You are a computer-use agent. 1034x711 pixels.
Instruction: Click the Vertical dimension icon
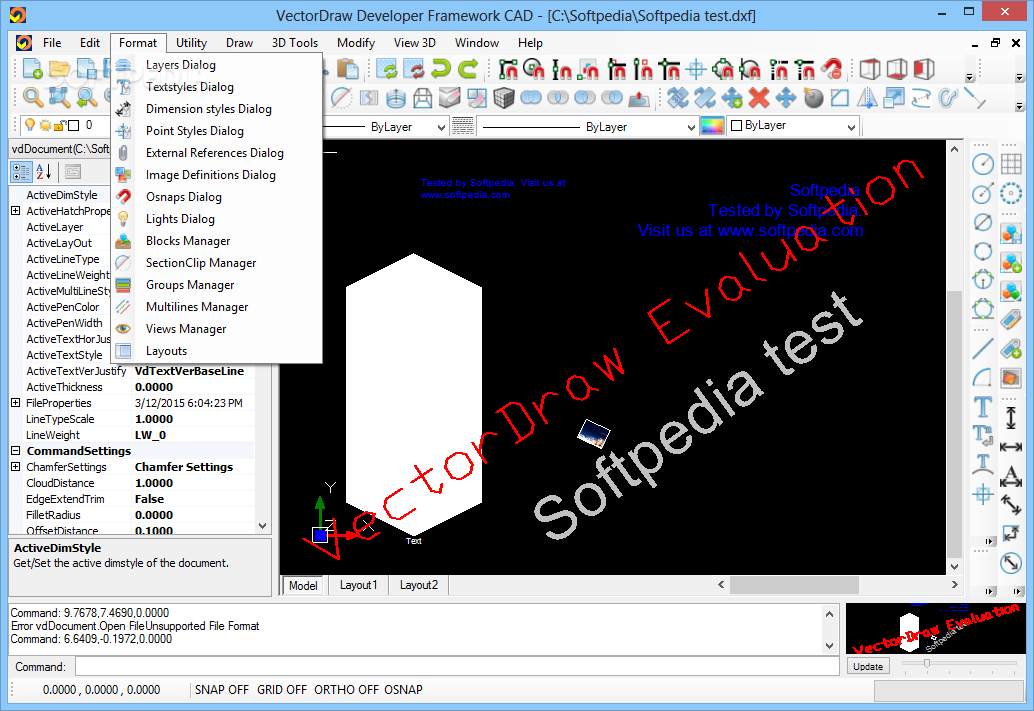(x=1011, y=417)
